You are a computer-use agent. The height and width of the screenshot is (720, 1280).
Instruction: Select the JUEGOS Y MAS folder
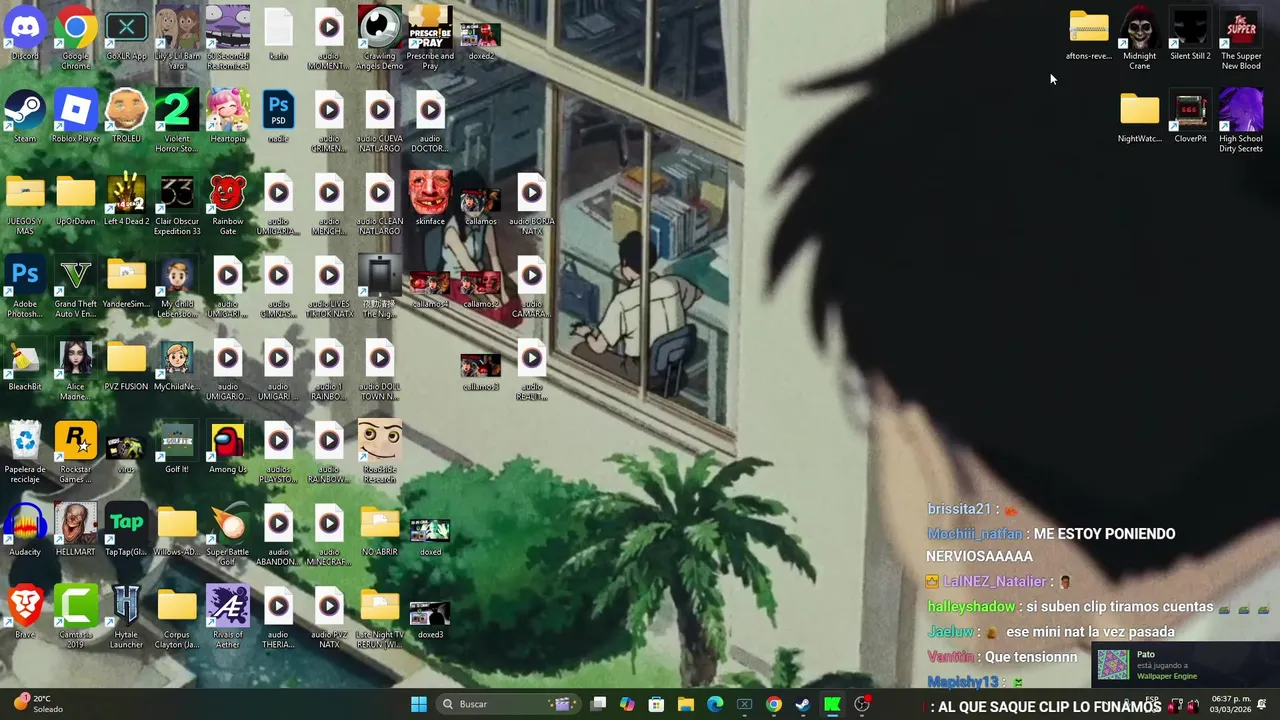[x=25, y=204]
